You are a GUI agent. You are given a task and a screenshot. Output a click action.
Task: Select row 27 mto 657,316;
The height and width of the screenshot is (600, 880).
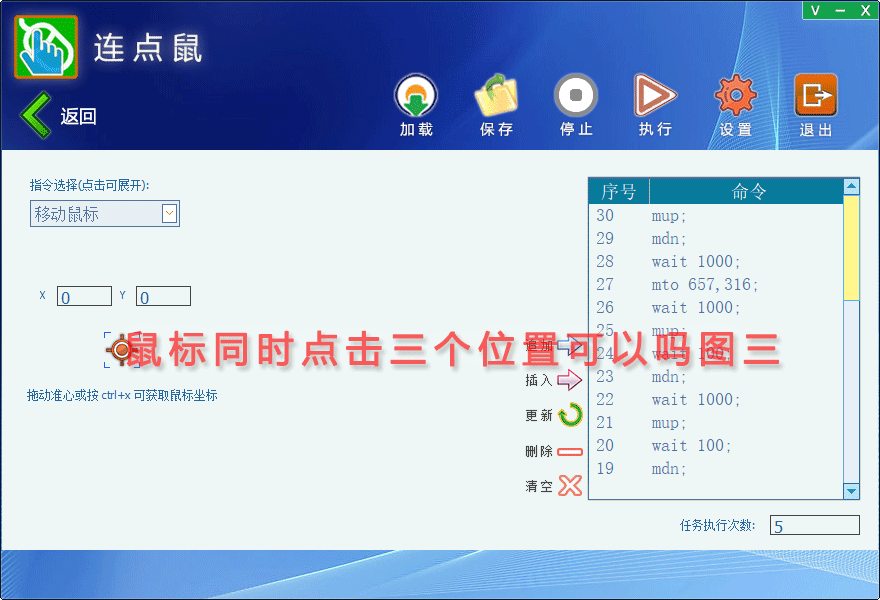[716, 285]
